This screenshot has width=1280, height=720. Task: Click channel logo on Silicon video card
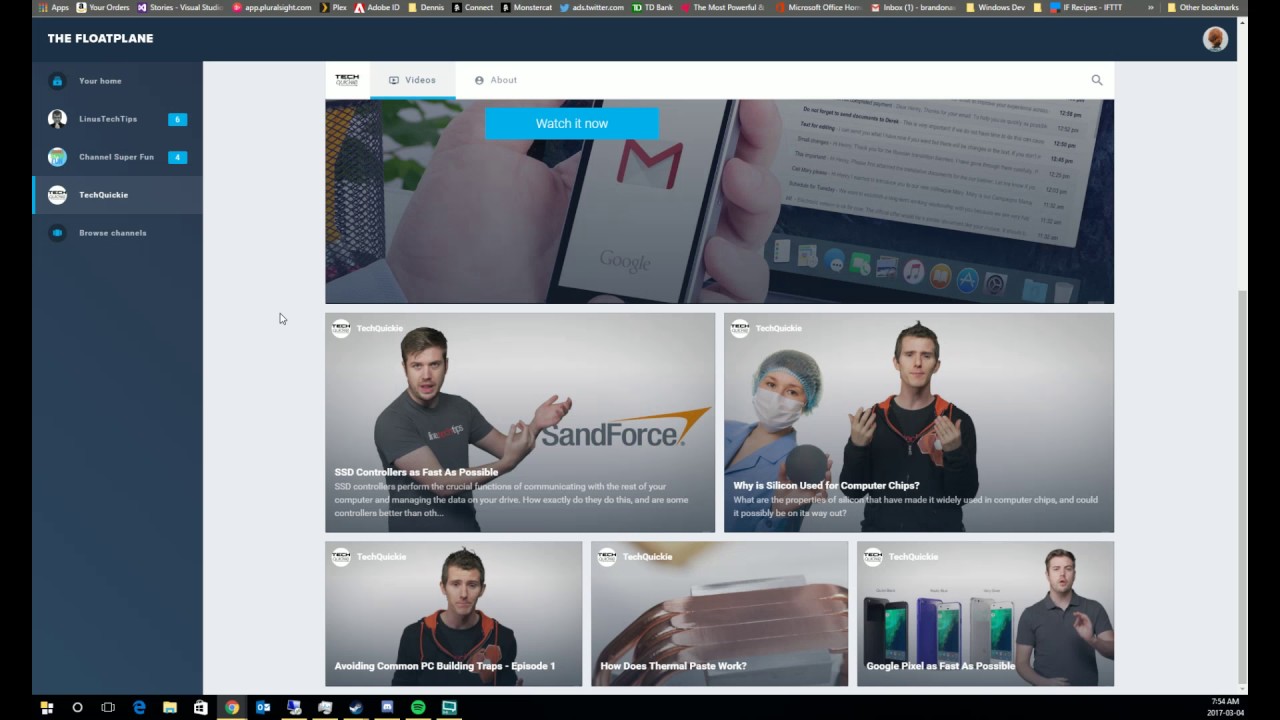740,328
